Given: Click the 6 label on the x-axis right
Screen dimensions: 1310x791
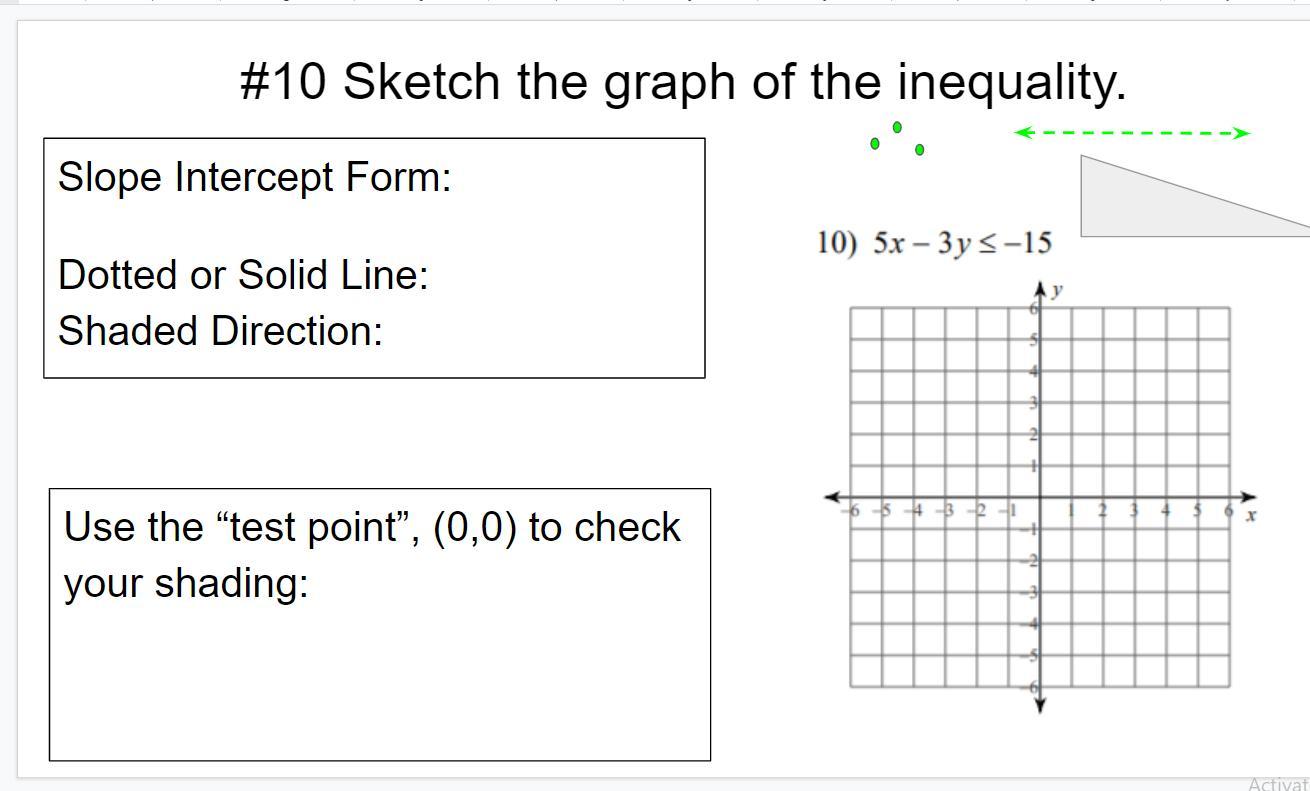Looking at the screenshot, I should pos(1228,510).
